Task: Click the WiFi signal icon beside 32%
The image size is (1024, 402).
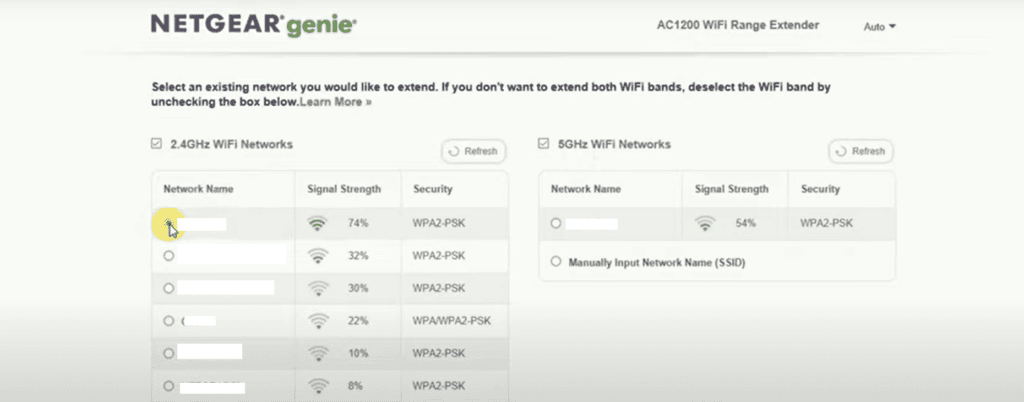Action: [317, 256]
